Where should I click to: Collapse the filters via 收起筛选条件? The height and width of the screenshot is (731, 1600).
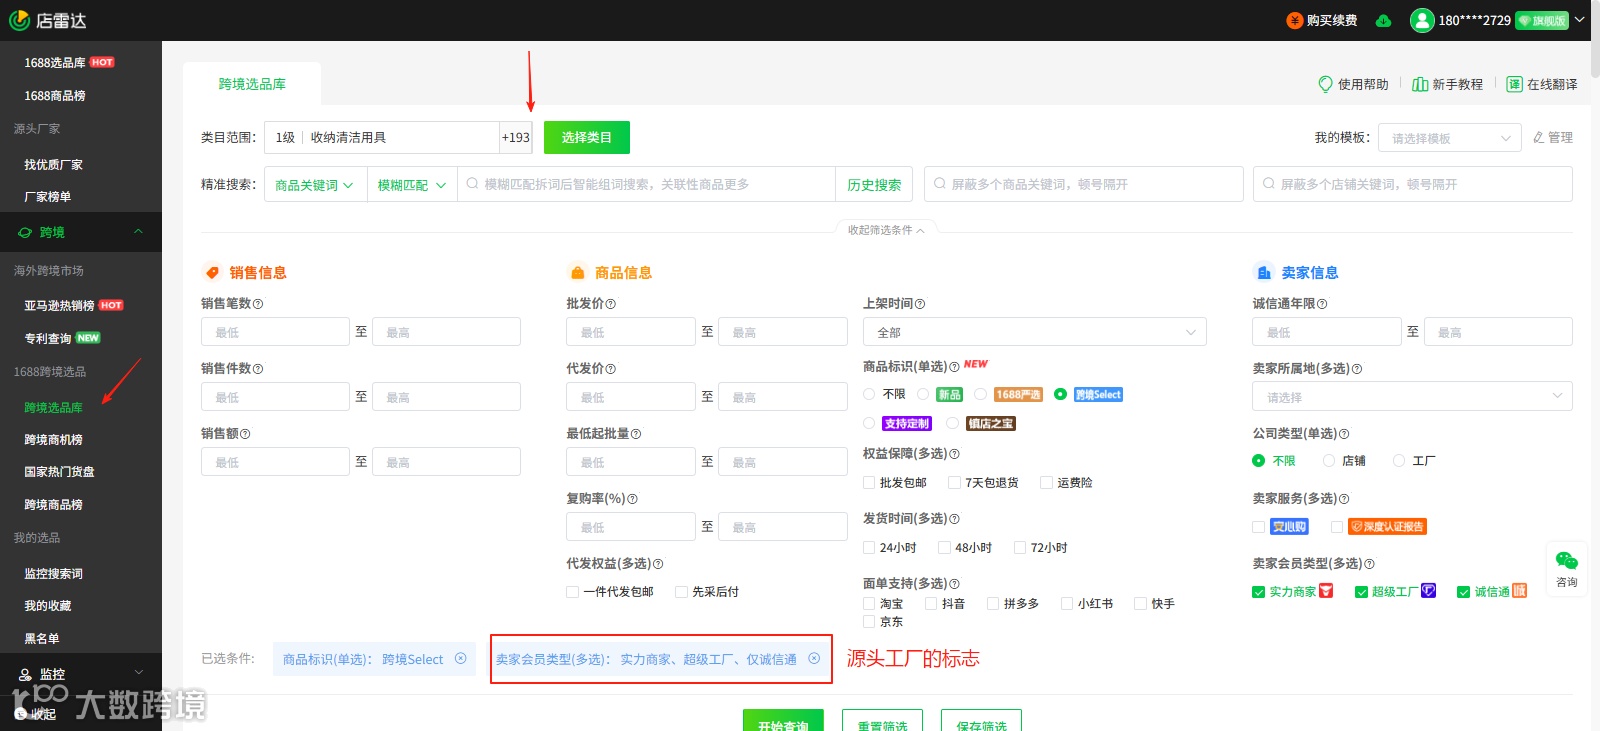point(886,230)
